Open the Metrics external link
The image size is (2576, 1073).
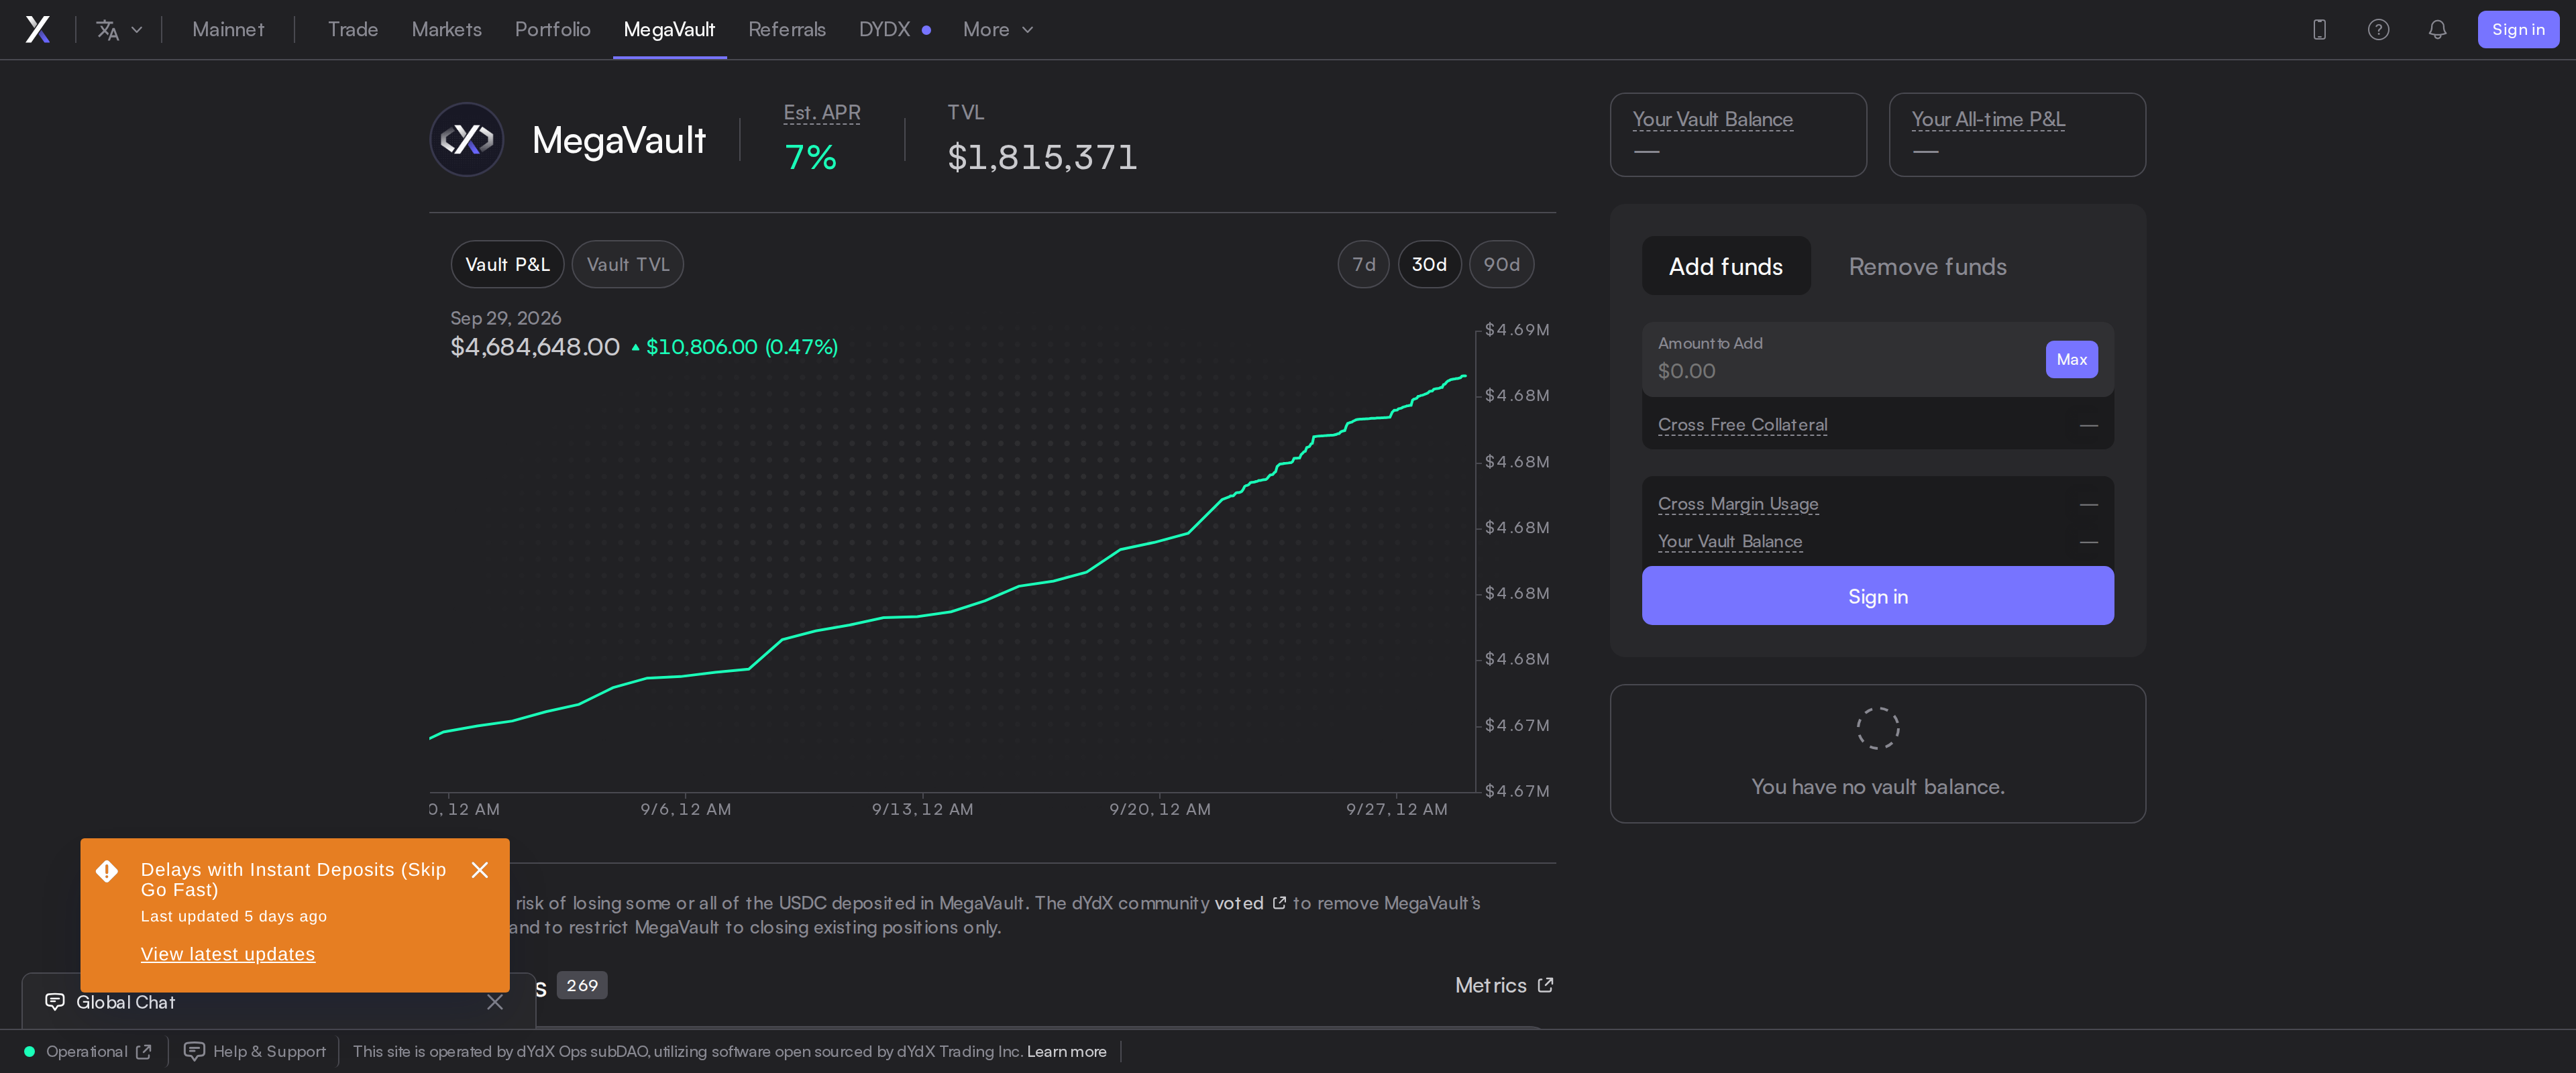pyautogui.click(x=1504, y=986)
